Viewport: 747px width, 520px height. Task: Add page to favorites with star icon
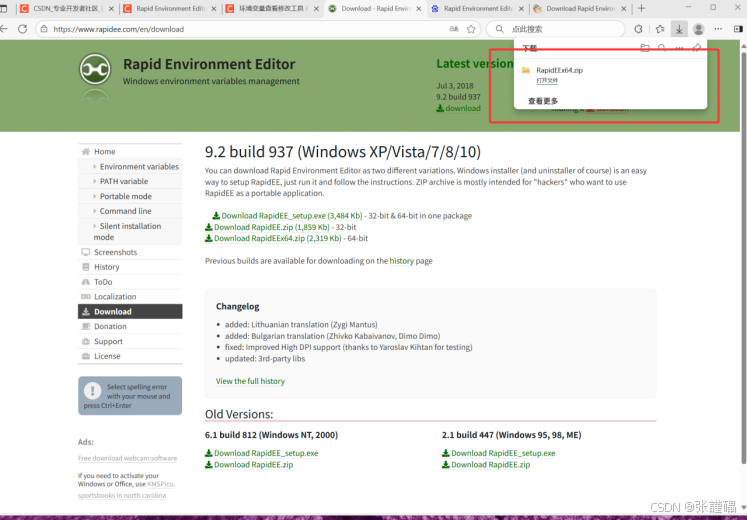click(471, 29)
